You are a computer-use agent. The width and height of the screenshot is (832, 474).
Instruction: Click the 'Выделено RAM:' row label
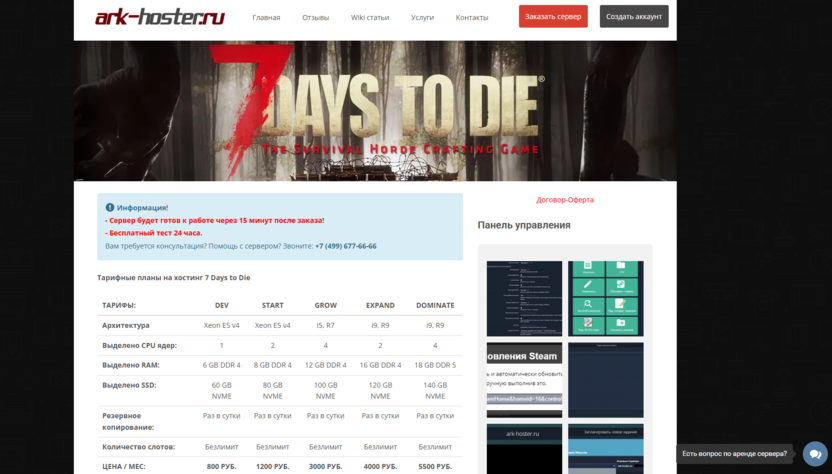click(131, 365)
